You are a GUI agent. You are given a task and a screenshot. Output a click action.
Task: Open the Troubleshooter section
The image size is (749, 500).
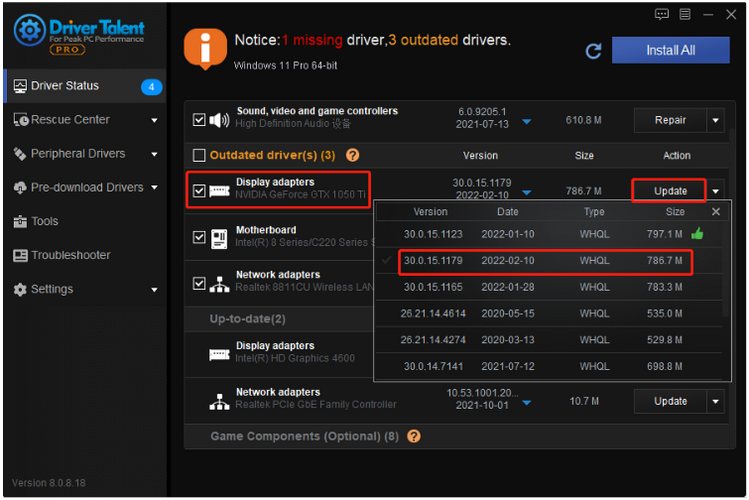(85, 255)
